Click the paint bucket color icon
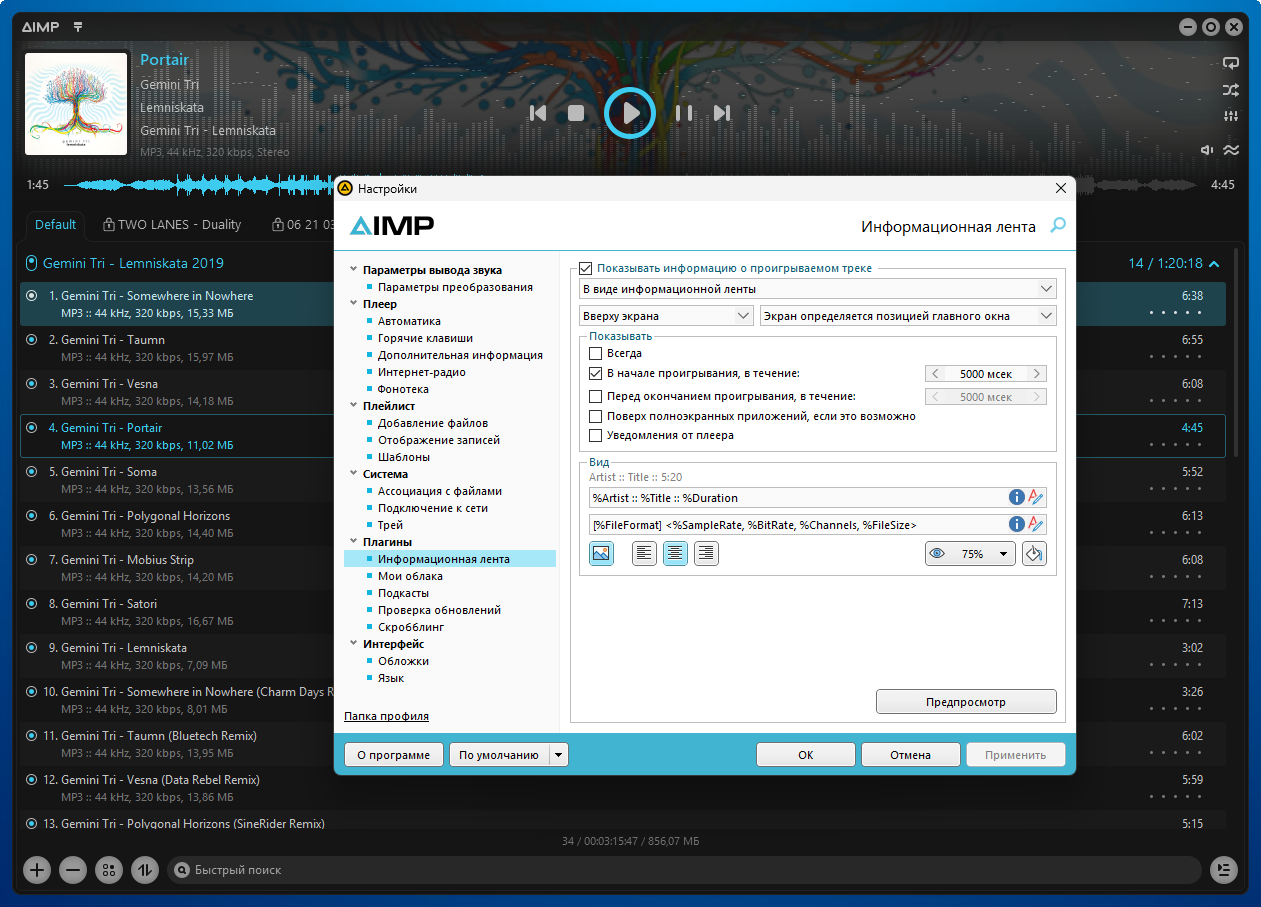The height and width of the screenshot is (907, 1261). (1034, 553)
